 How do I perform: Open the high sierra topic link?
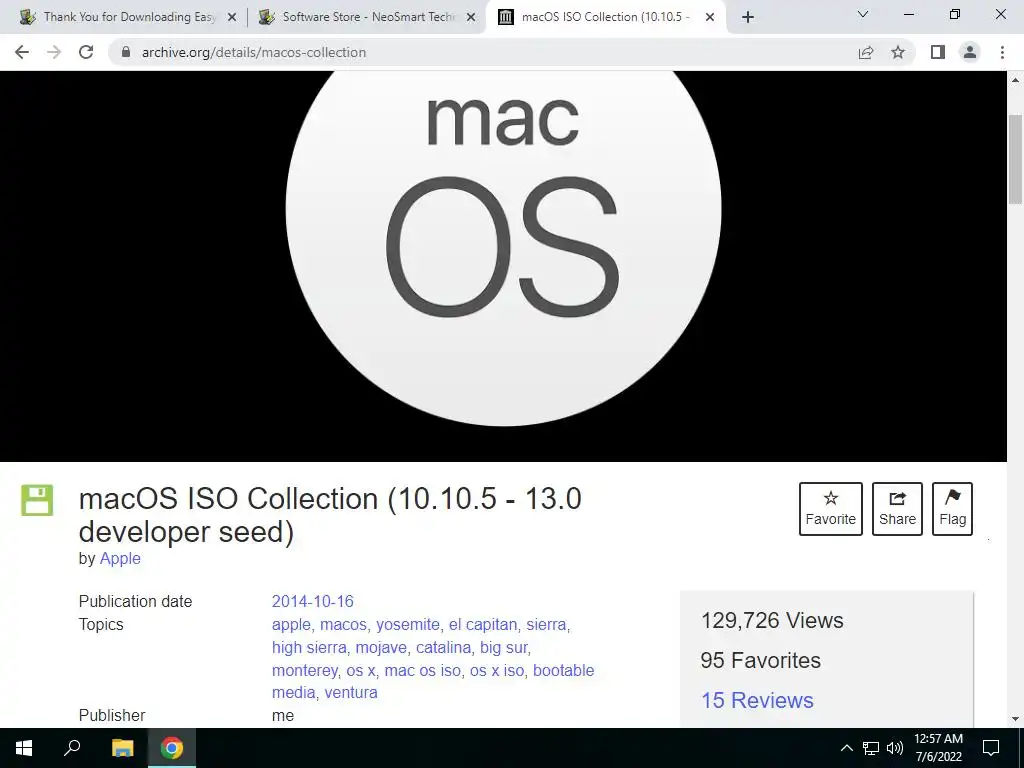click(309, 647)
